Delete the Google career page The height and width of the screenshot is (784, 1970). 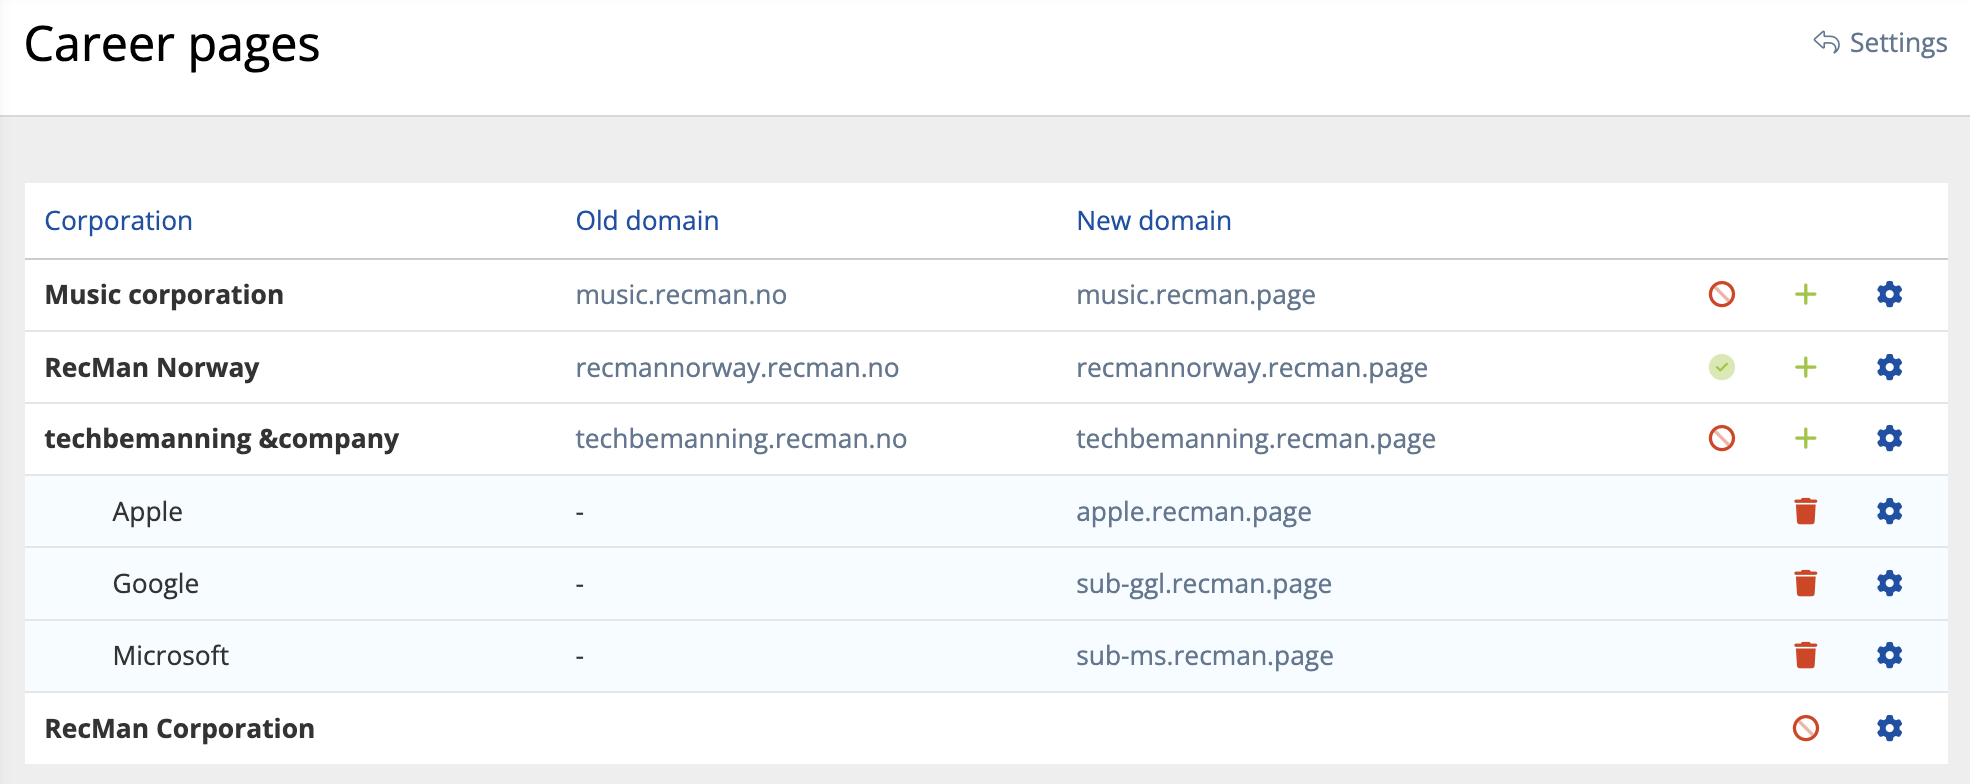[x=1805, y=583]
